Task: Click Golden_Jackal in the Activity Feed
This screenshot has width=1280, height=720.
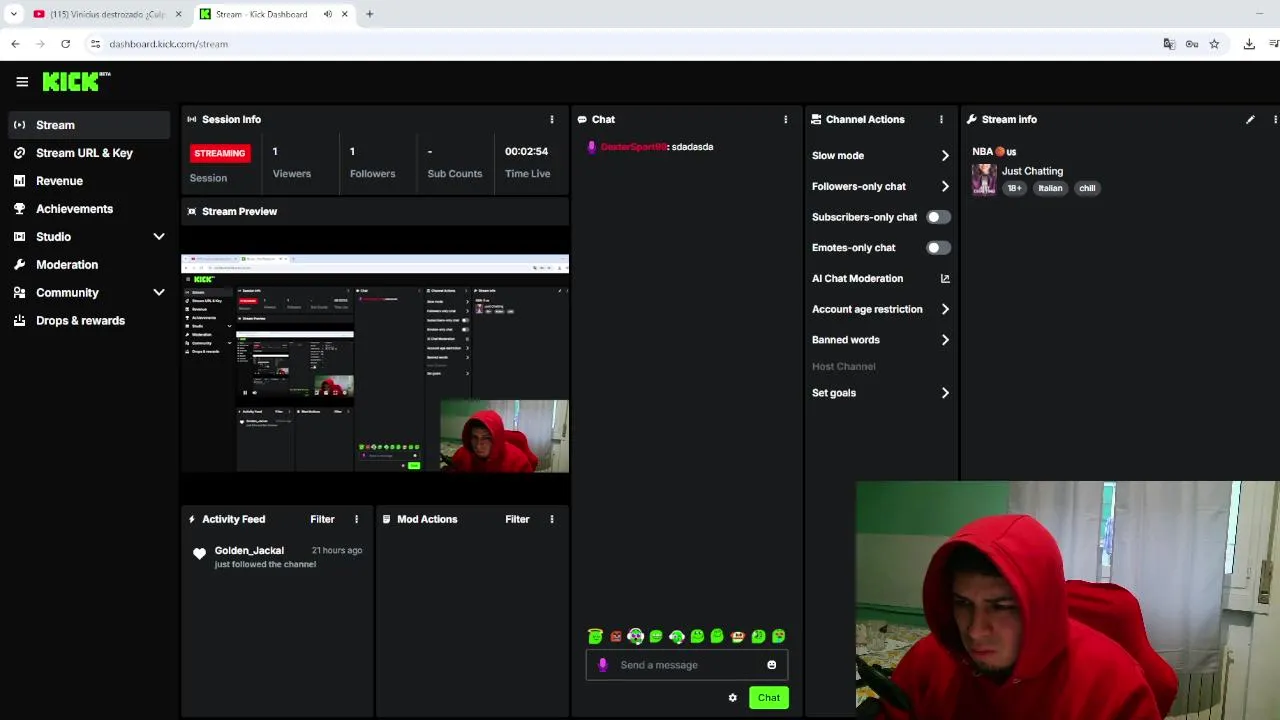Action: (249, 550)
